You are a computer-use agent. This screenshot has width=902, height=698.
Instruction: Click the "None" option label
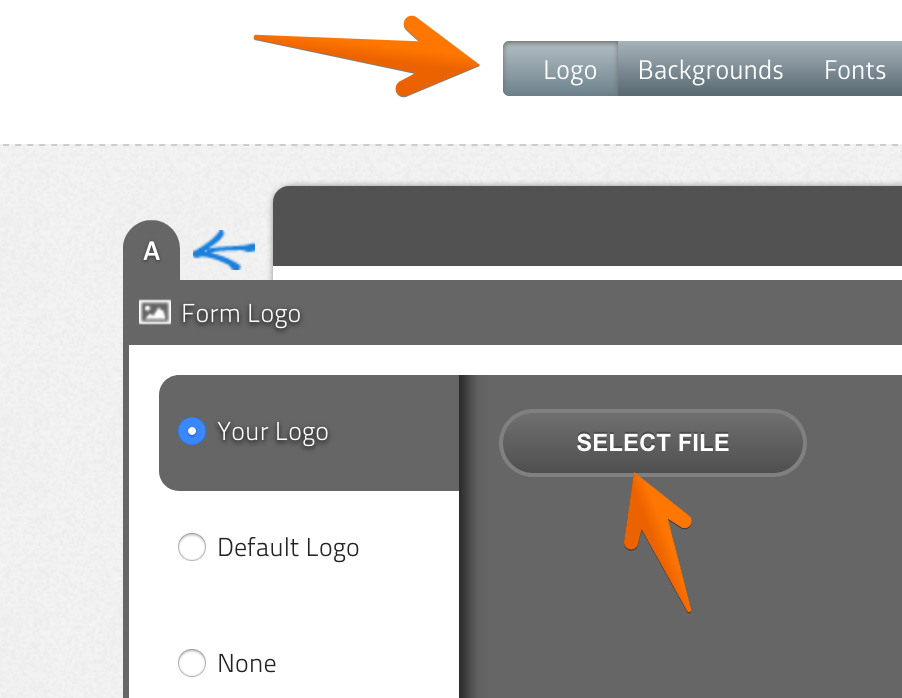click(247, 663)
